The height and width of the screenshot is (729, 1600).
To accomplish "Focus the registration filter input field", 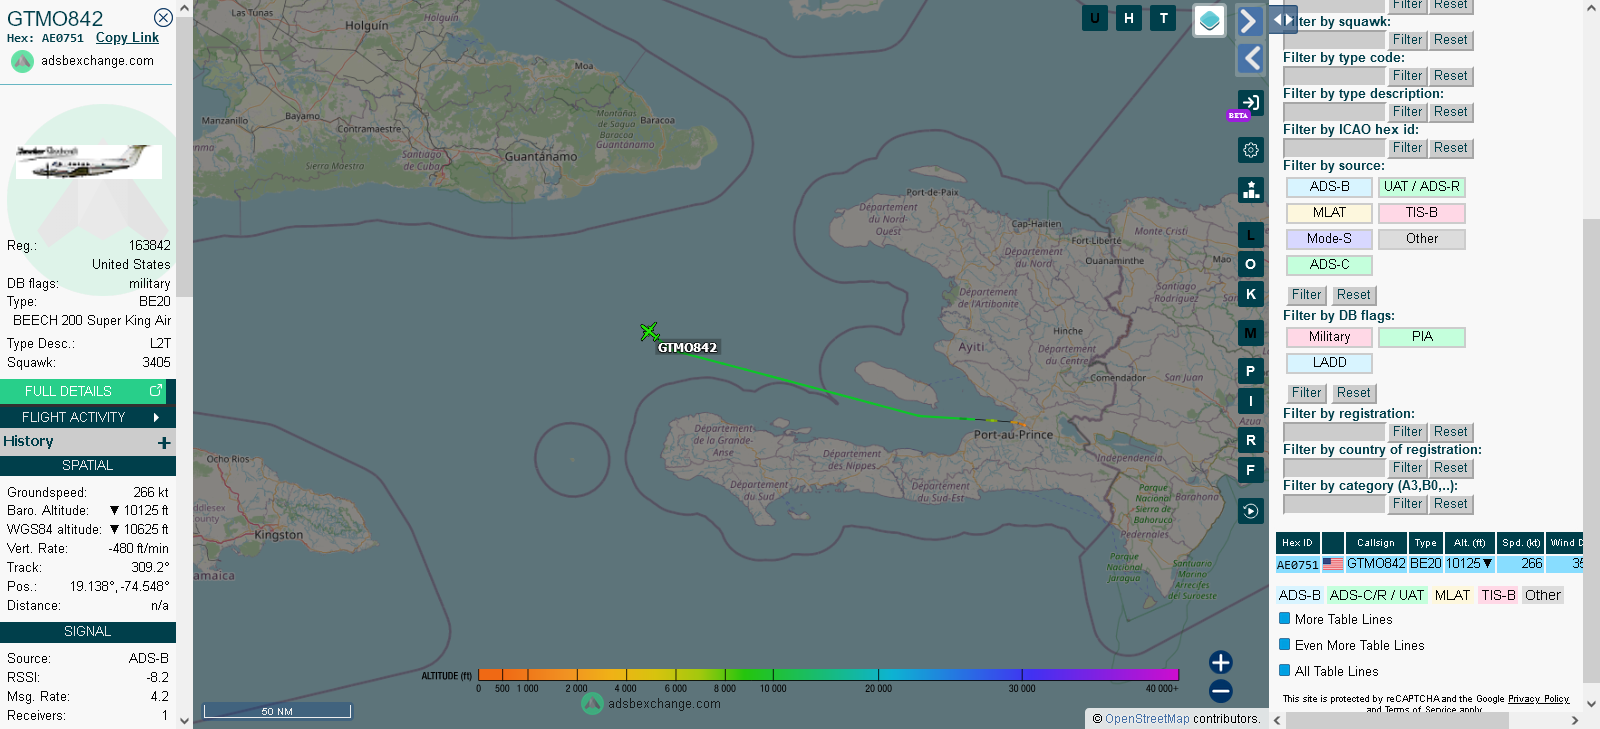I will pos(1334,432).
